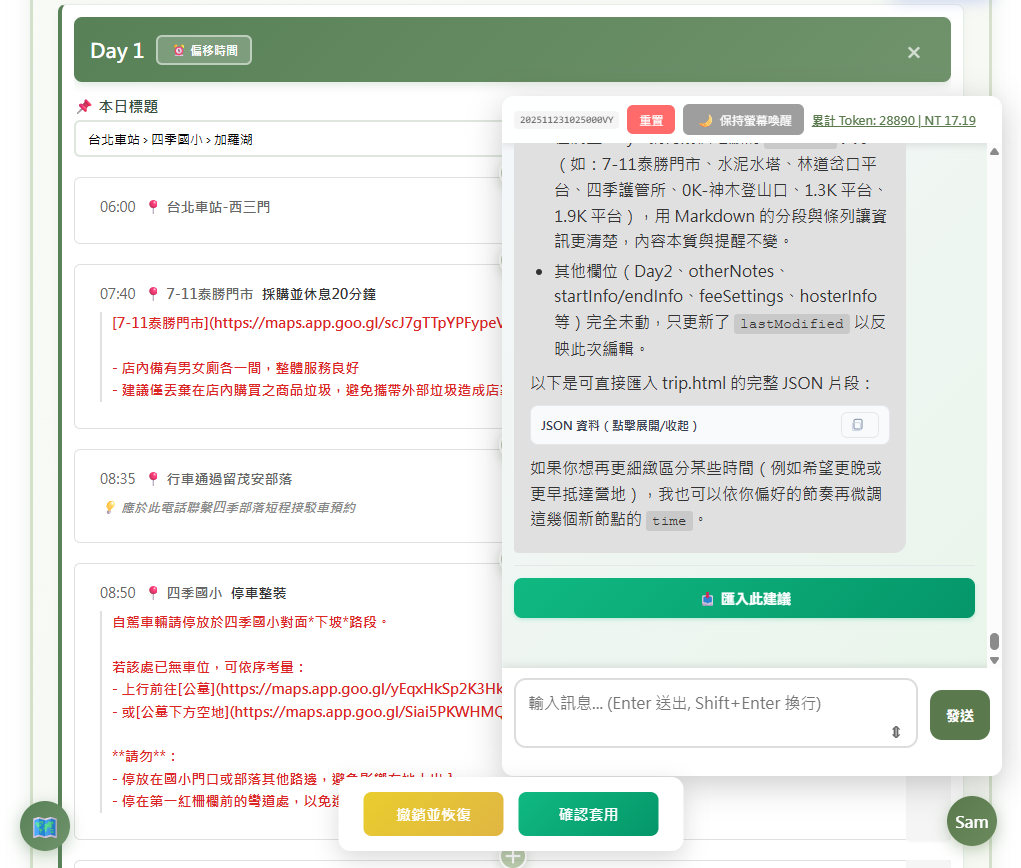
Task: Click the time code tag in chat
Action: 669,521
